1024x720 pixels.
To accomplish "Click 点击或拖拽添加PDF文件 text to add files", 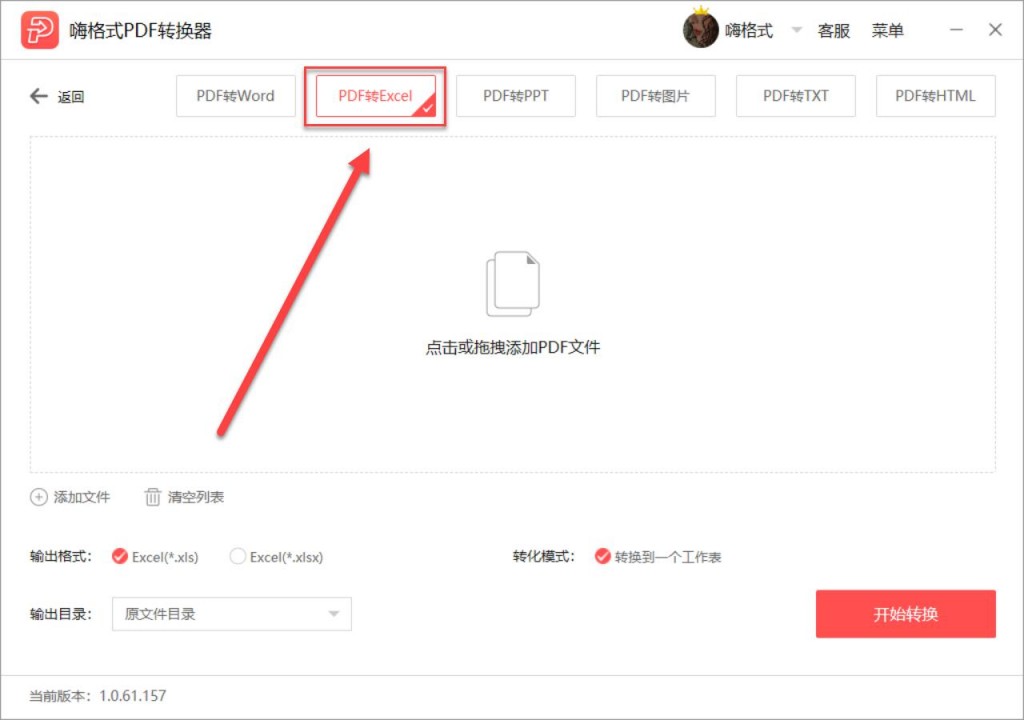I will [513, 348].
